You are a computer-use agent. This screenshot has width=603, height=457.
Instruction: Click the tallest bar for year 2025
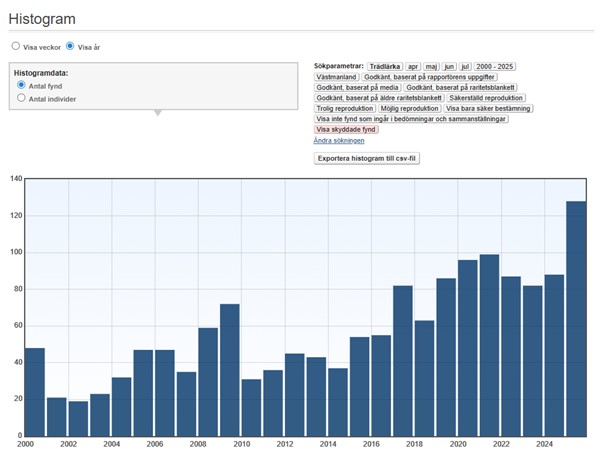pos(576,319)
